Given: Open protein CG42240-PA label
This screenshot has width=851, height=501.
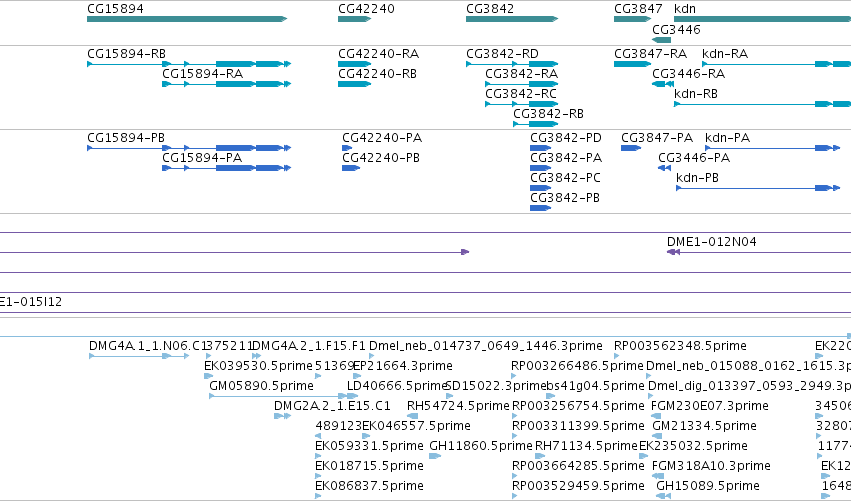Looking at the screenshot, I should [382, 138].
